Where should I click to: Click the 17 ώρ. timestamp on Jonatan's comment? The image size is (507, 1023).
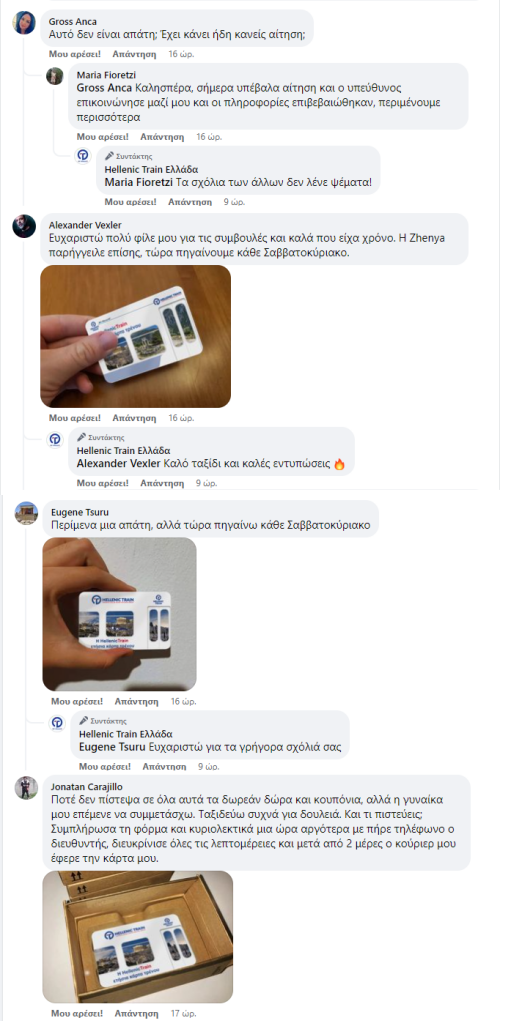pyautogui.click(x=182, y=1015)
